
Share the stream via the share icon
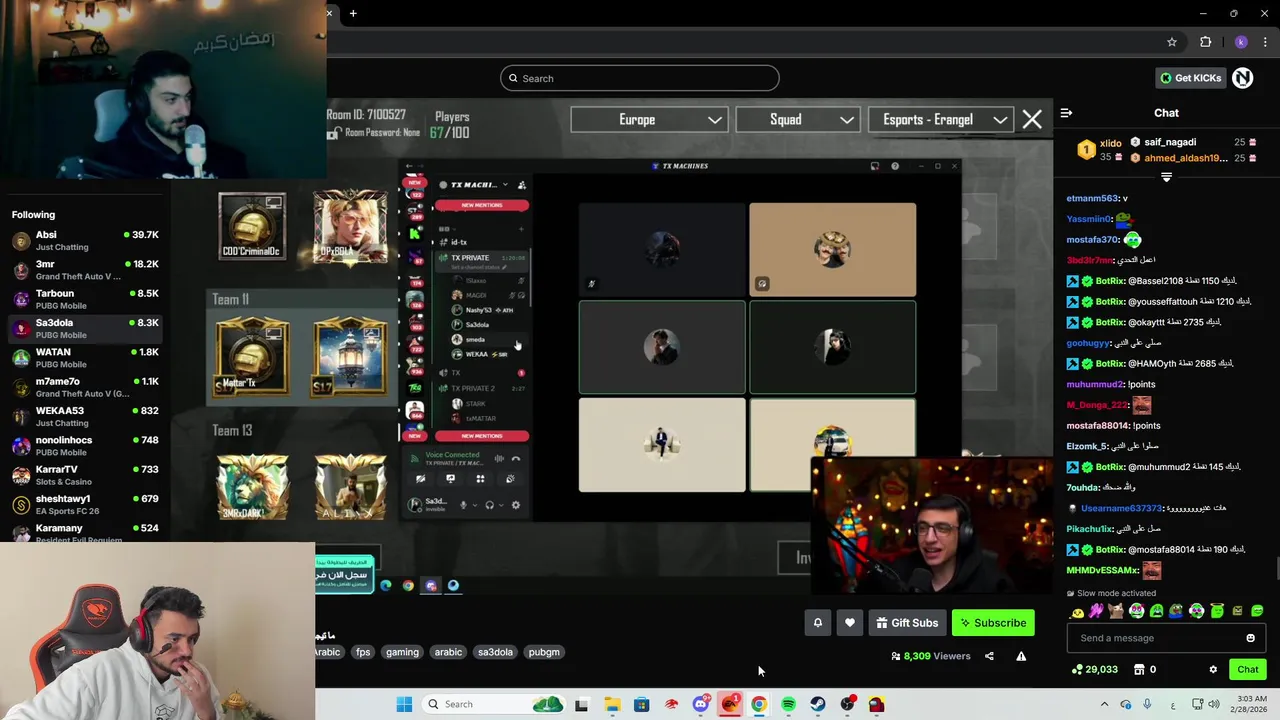pos(989,656)
